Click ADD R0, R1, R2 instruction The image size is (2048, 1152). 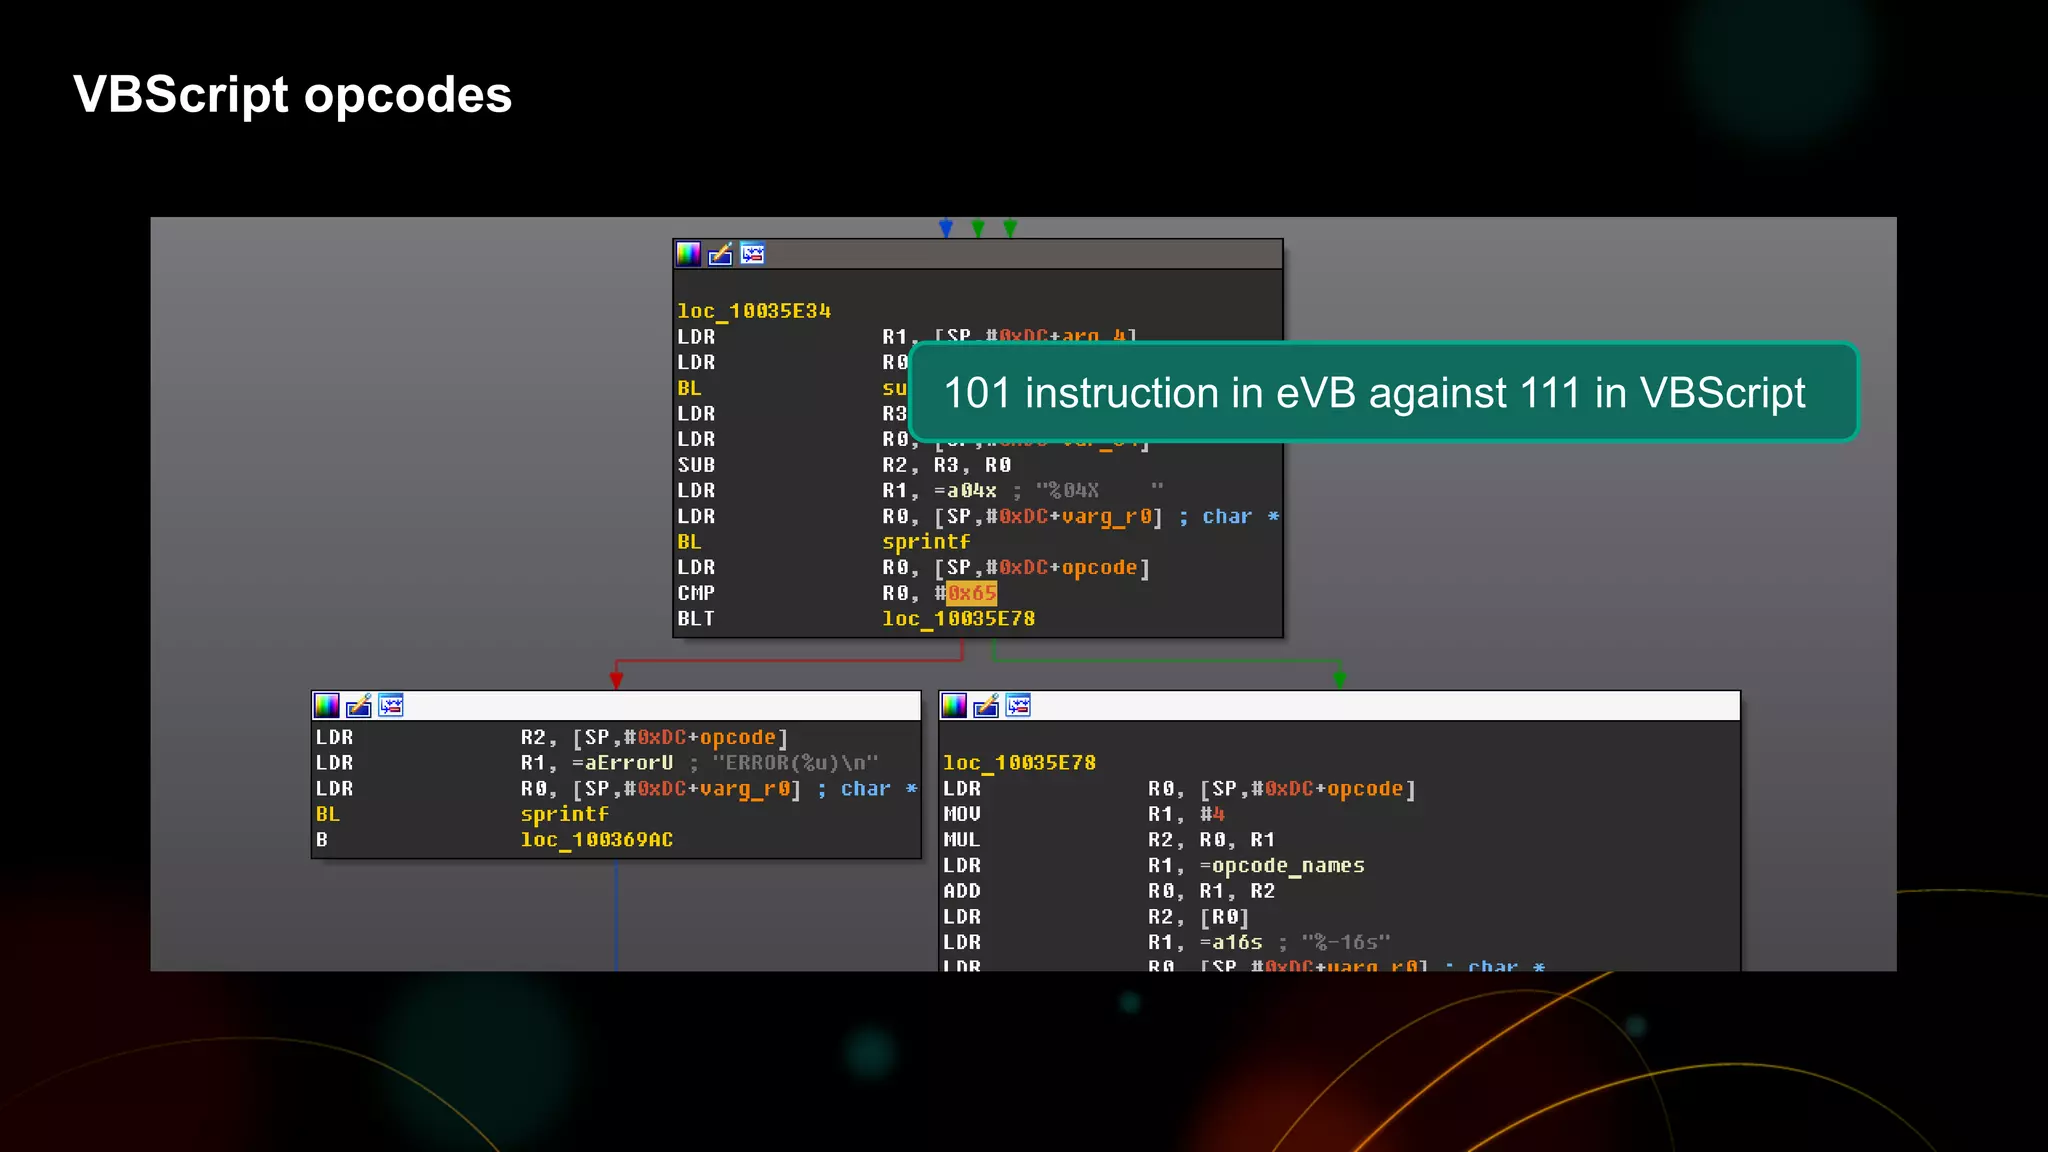click(1109, 891)
